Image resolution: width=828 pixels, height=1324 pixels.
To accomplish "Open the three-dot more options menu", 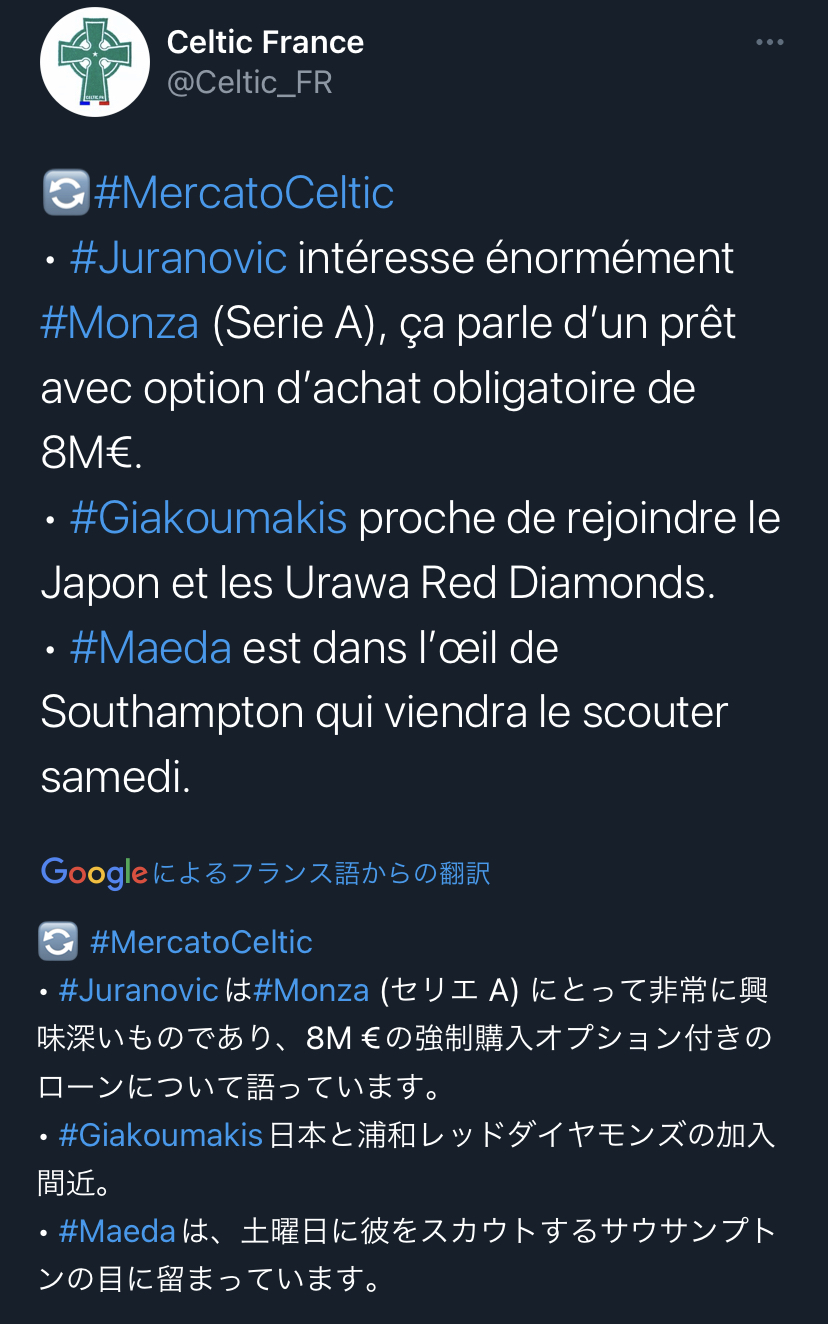I will click(x=769, y=42).
